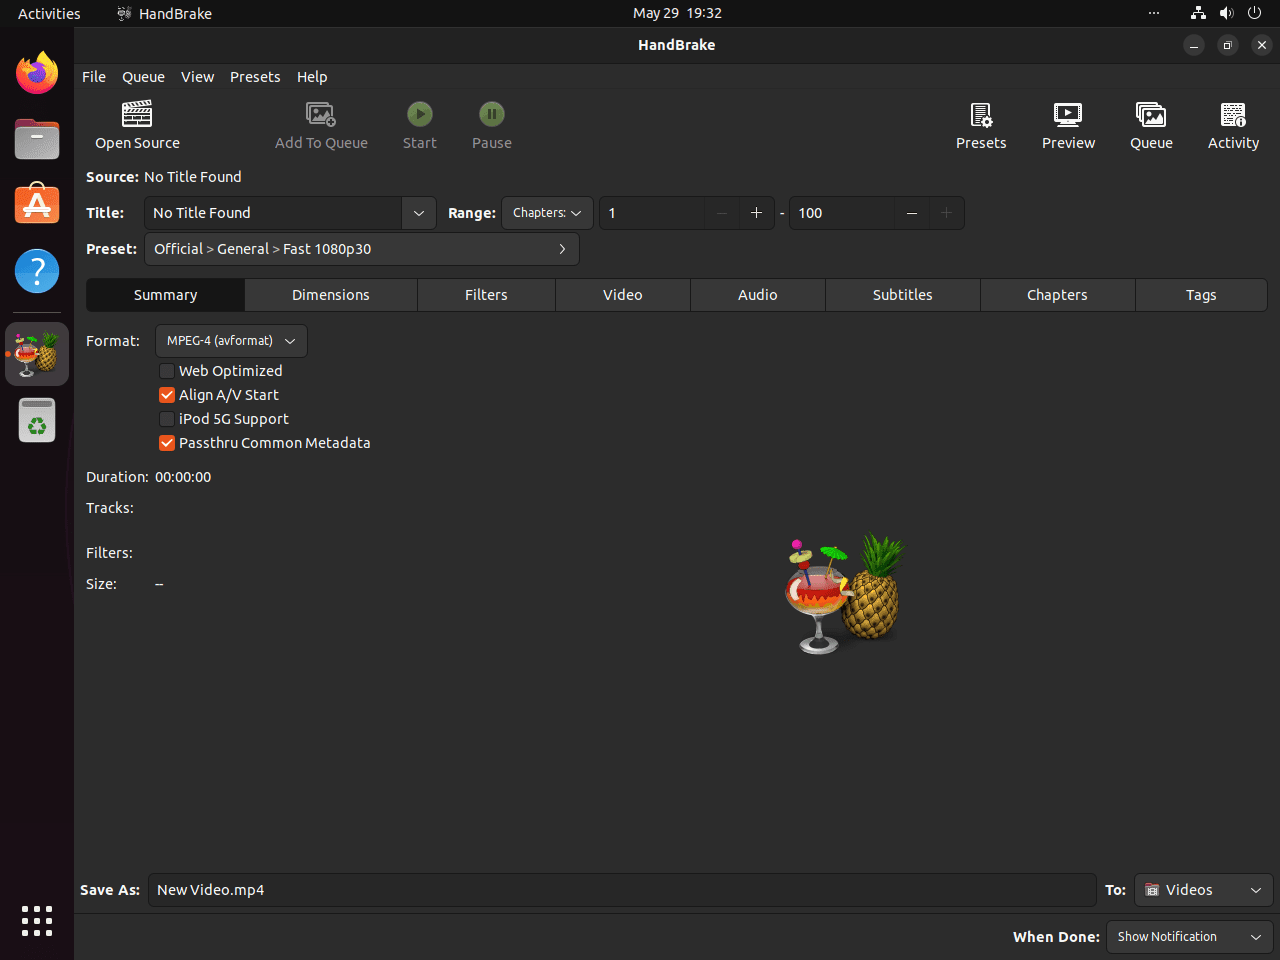Image resolution: width=1280 pixels, height=960 pixels.
Task: Click the Pause encoding icon
Action: click(x=492, y=114)
